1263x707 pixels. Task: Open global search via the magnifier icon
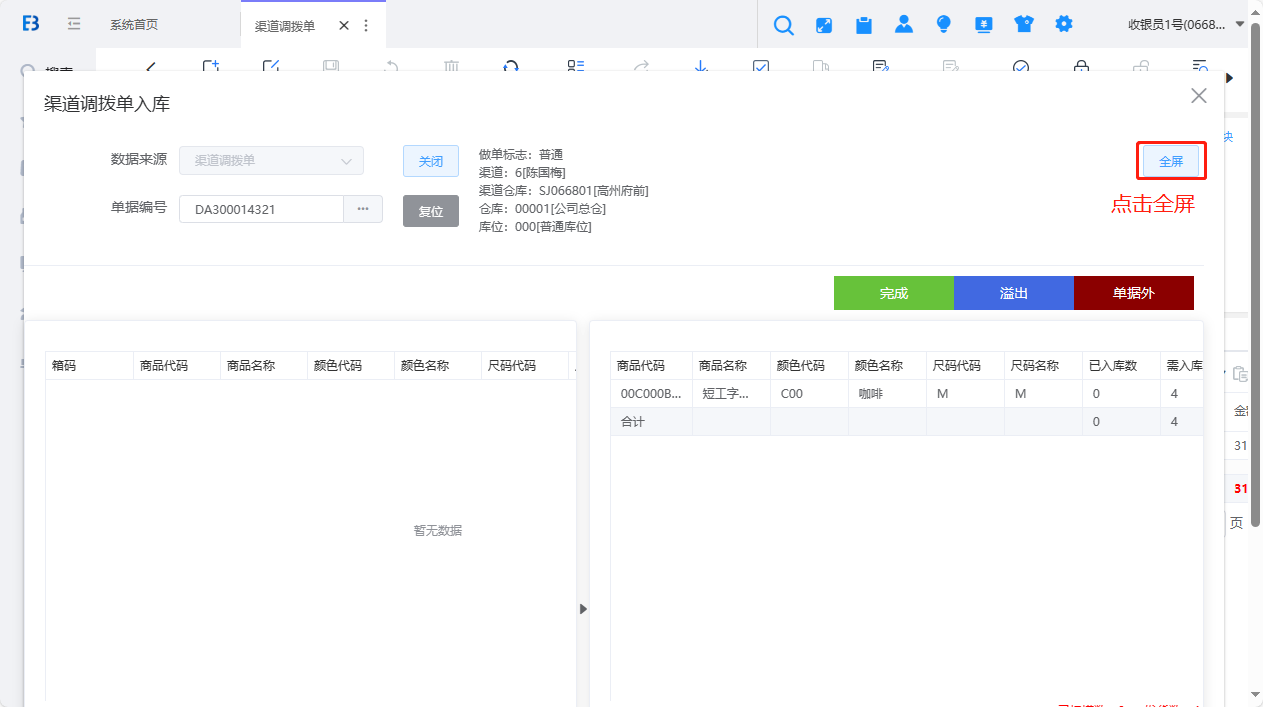[784, 25]
